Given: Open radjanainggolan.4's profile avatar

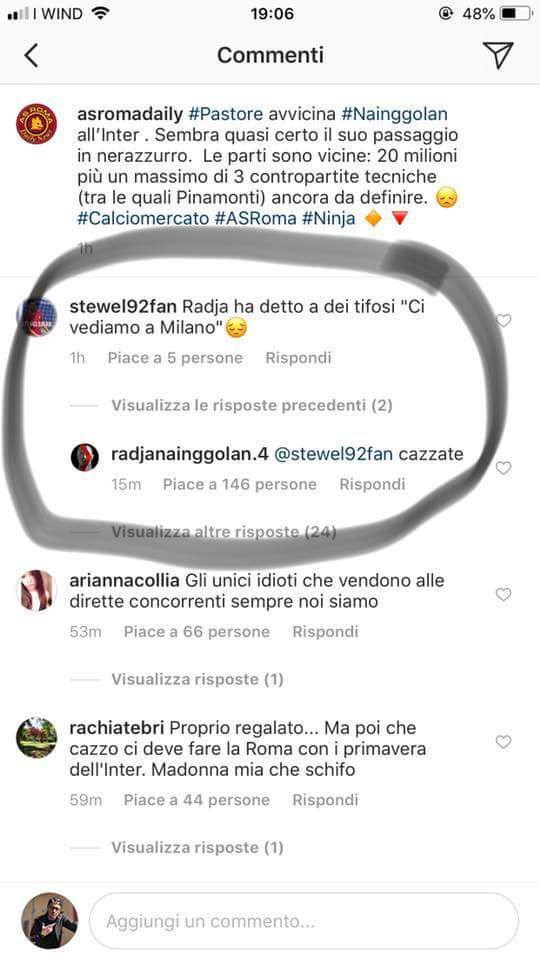Looking at the screenshot, I should [84, 457].
